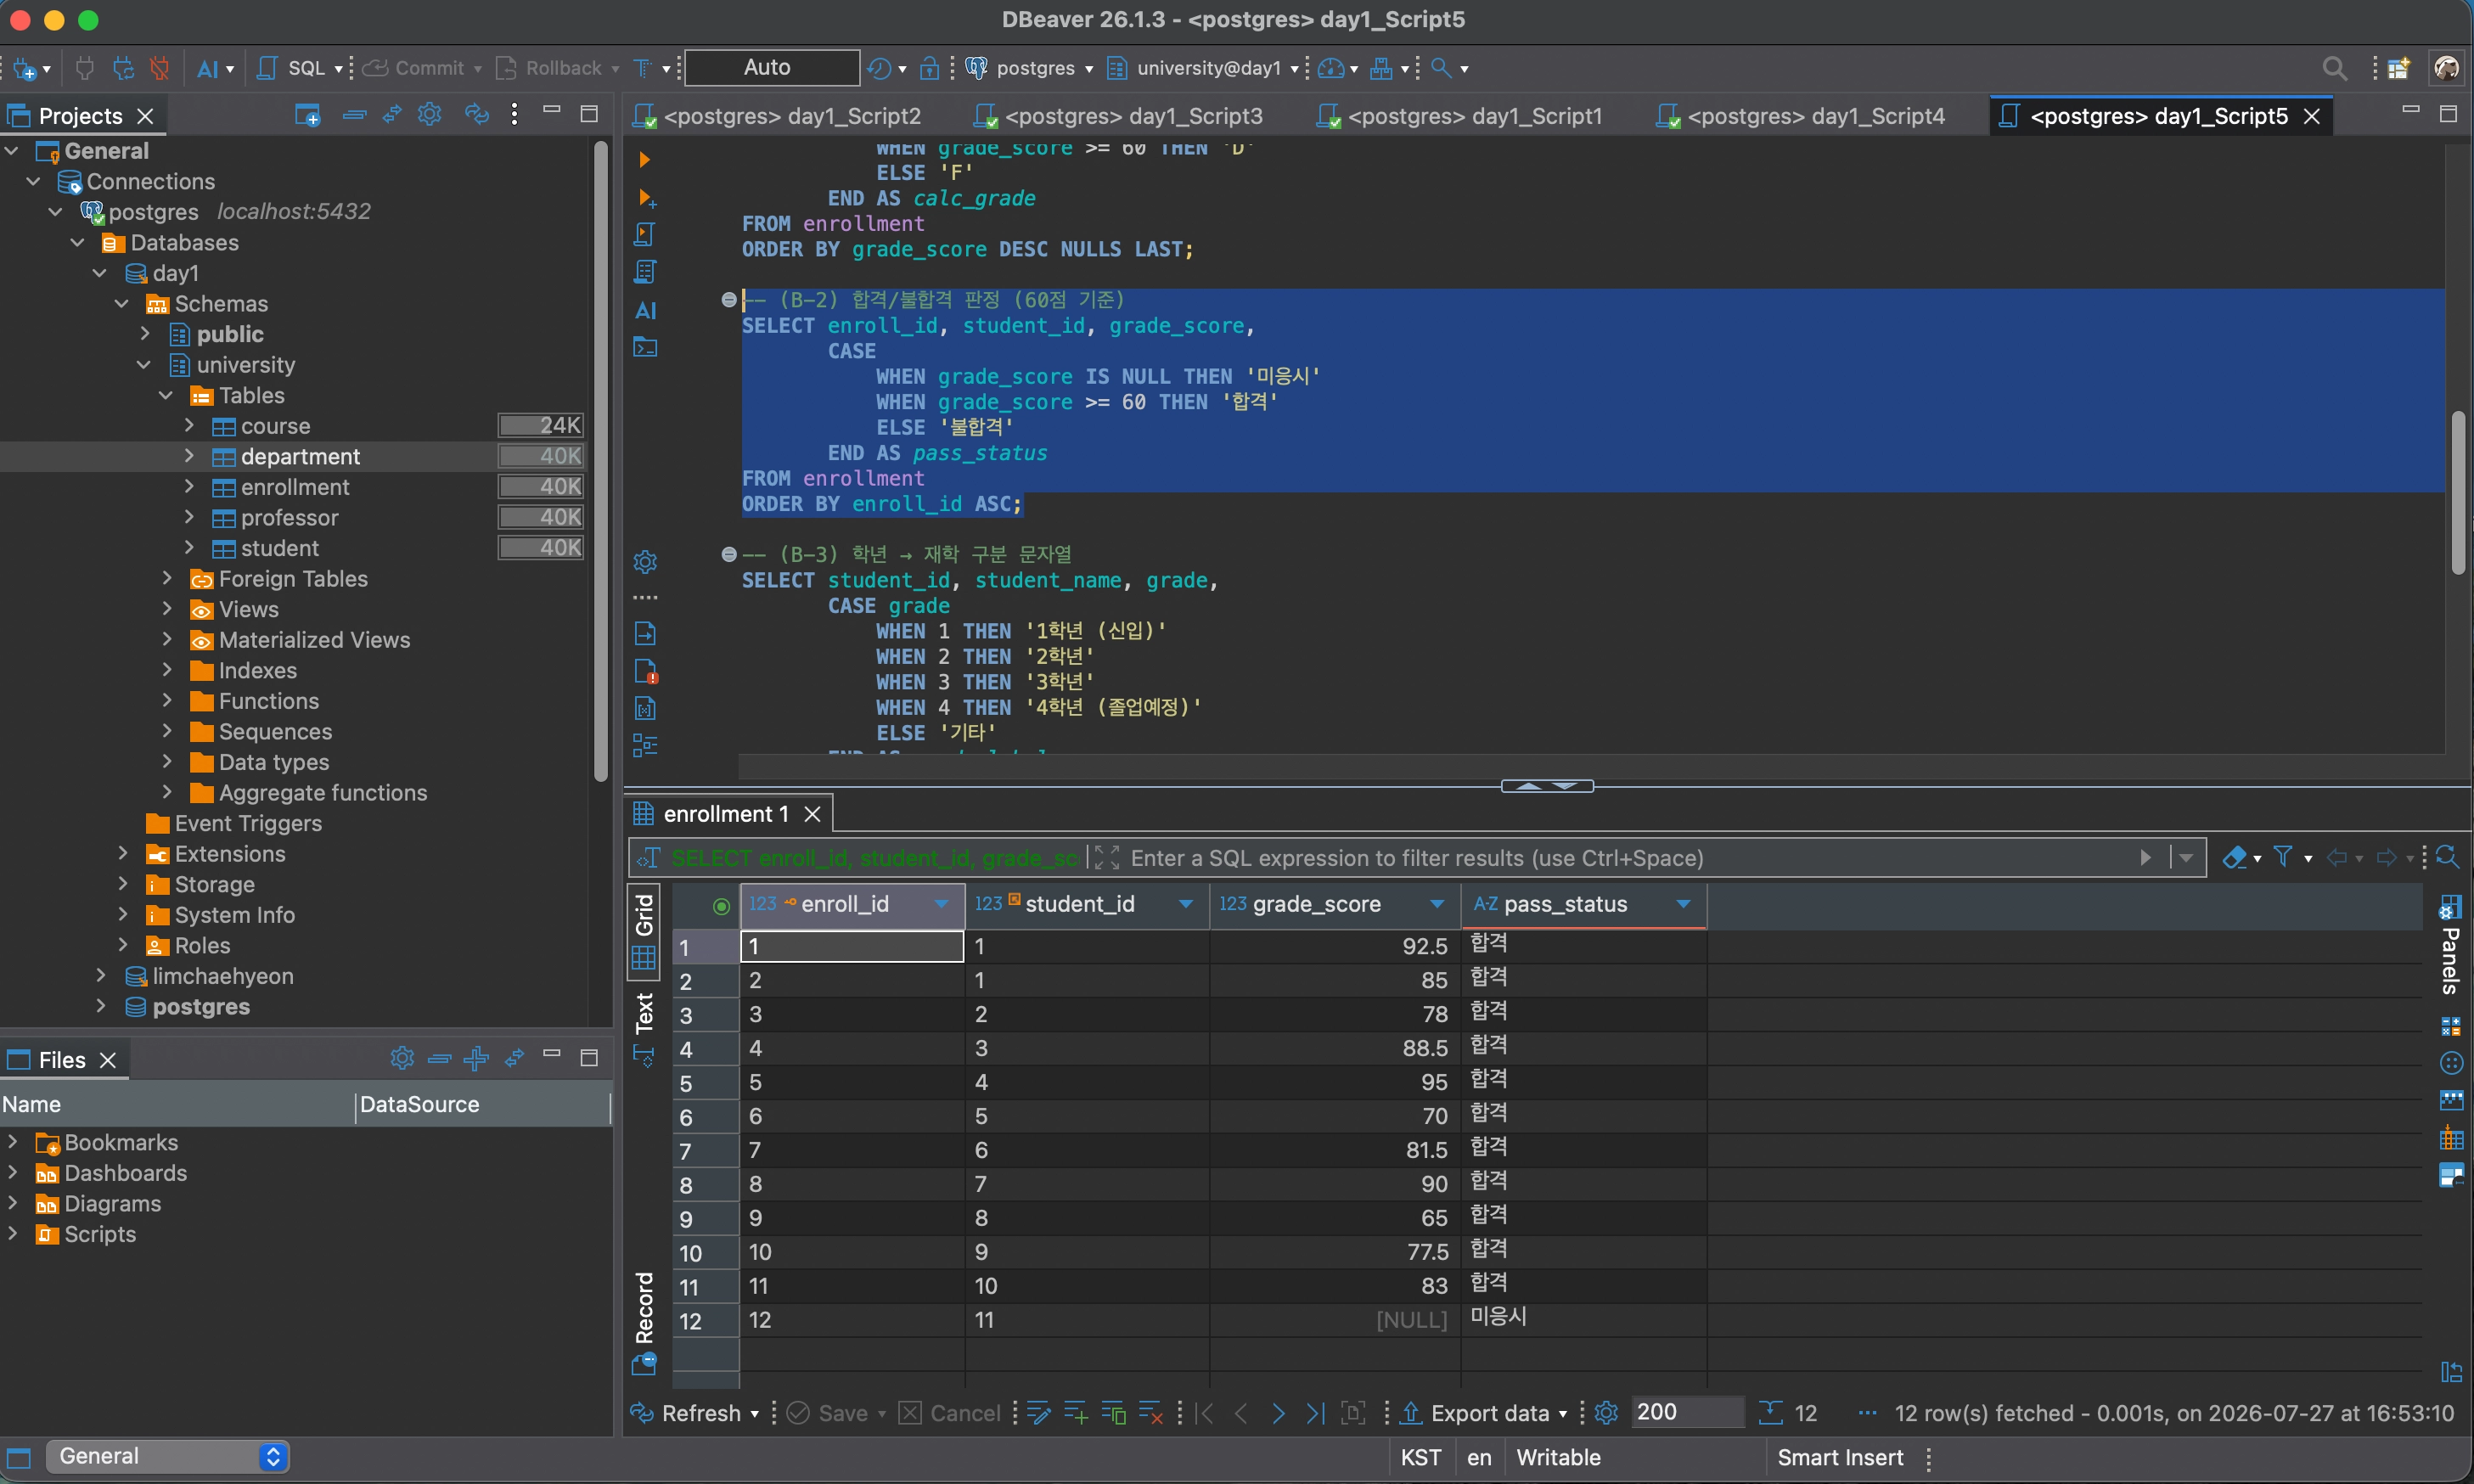Open pass_status column filter dropdown
Image resolution: width=2474 pixels, height=1484 pixels.
1683,904
